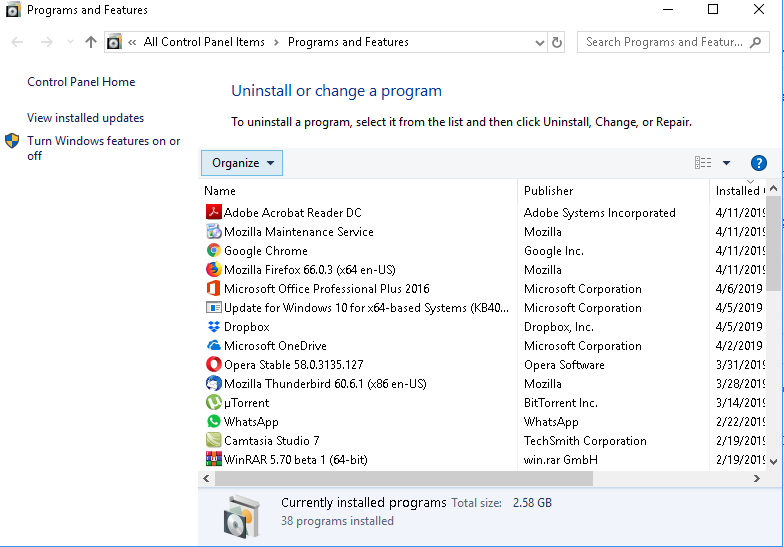784x547 pixels.
Task: Click the vertical scrollbar down arrow
Action: [774, 462]
